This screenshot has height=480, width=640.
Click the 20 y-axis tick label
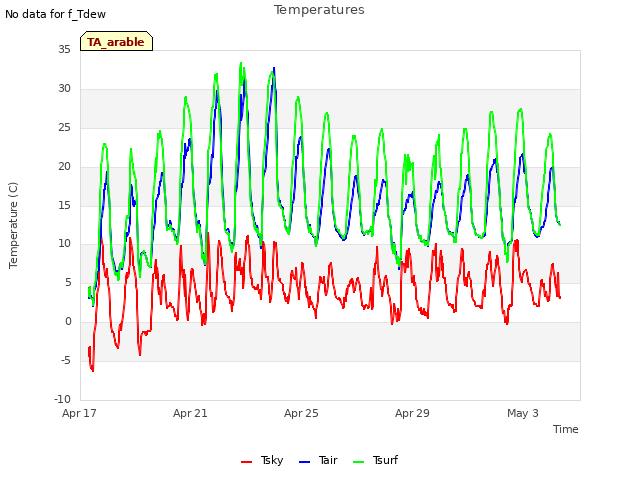[64, 167]
